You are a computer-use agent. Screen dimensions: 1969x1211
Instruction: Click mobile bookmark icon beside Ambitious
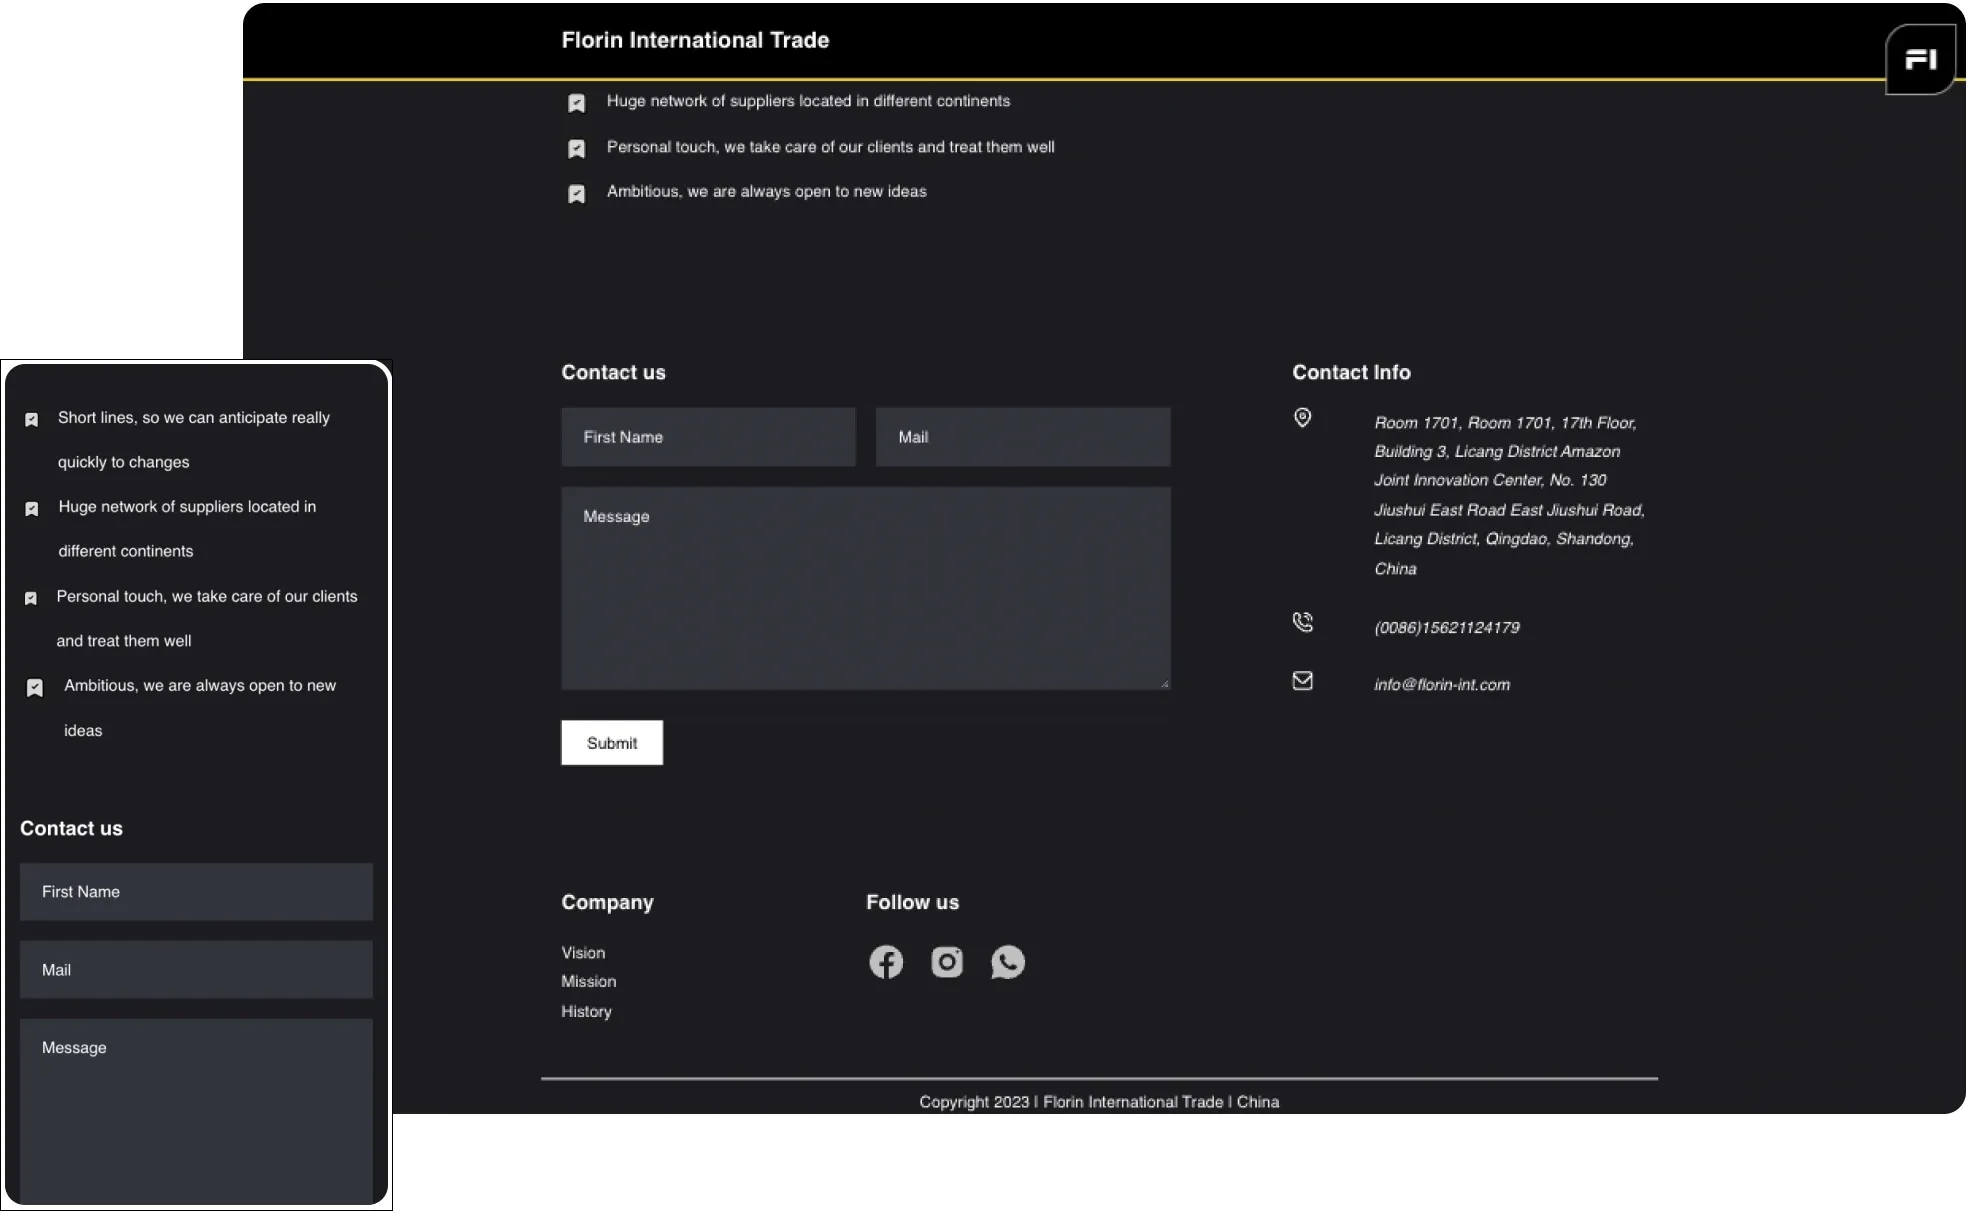pyautogui.click(x=35, y=688)
